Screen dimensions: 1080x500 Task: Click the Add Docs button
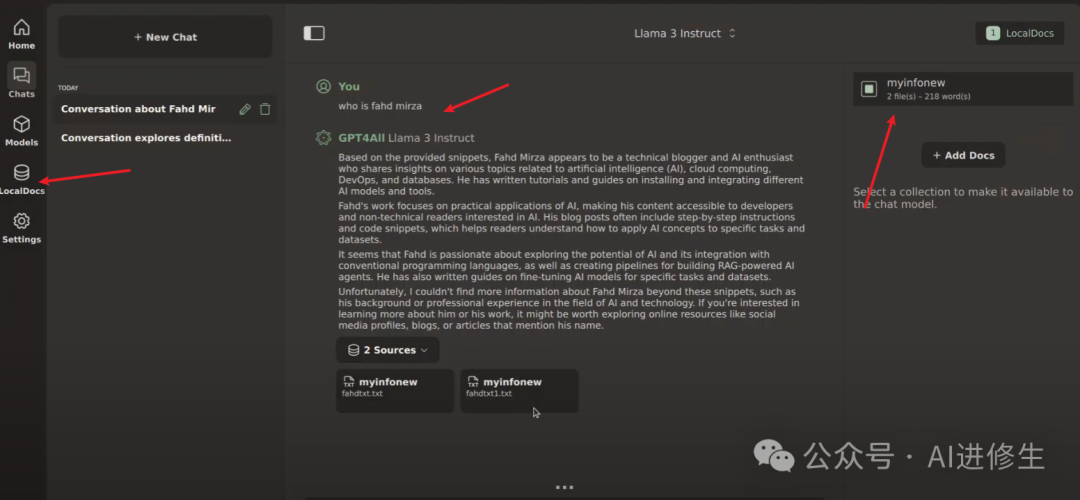[x=963, y=155]
